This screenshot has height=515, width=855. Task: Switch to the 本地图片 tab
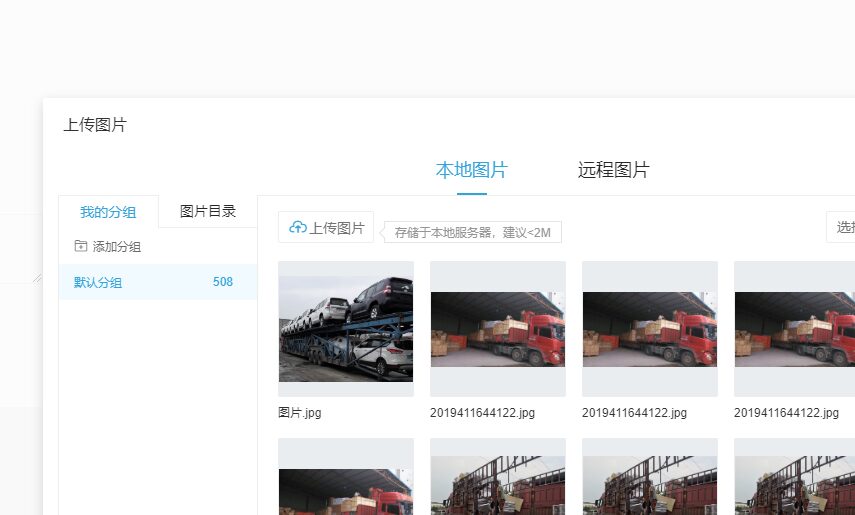(472, 170)
